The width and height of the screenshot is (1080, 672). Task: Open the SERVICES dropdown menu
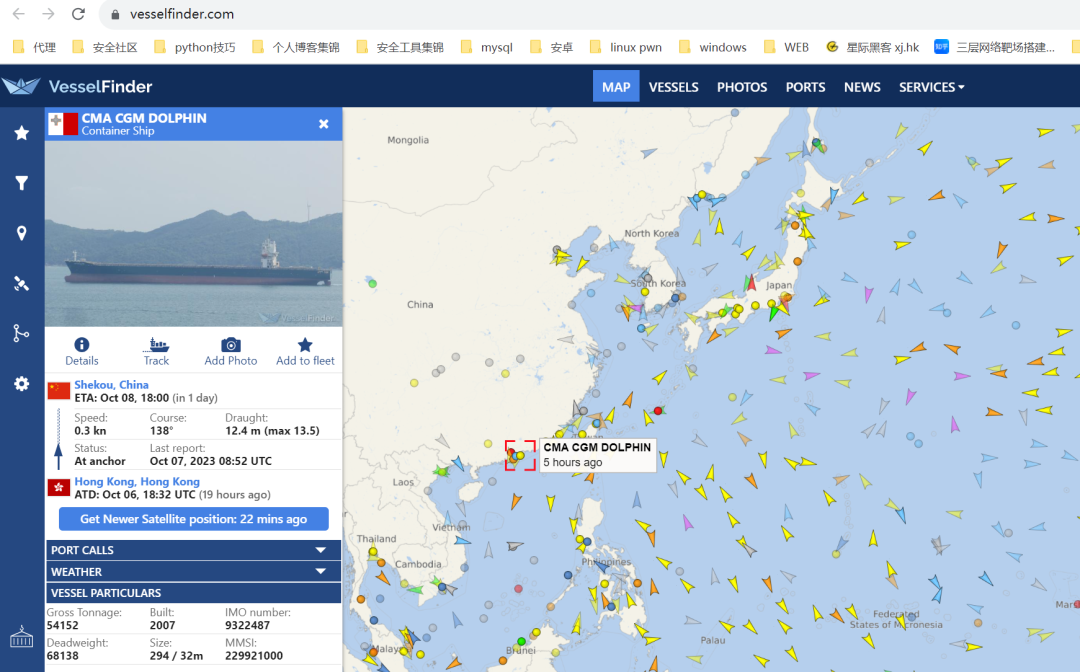[x=931, y=87]
